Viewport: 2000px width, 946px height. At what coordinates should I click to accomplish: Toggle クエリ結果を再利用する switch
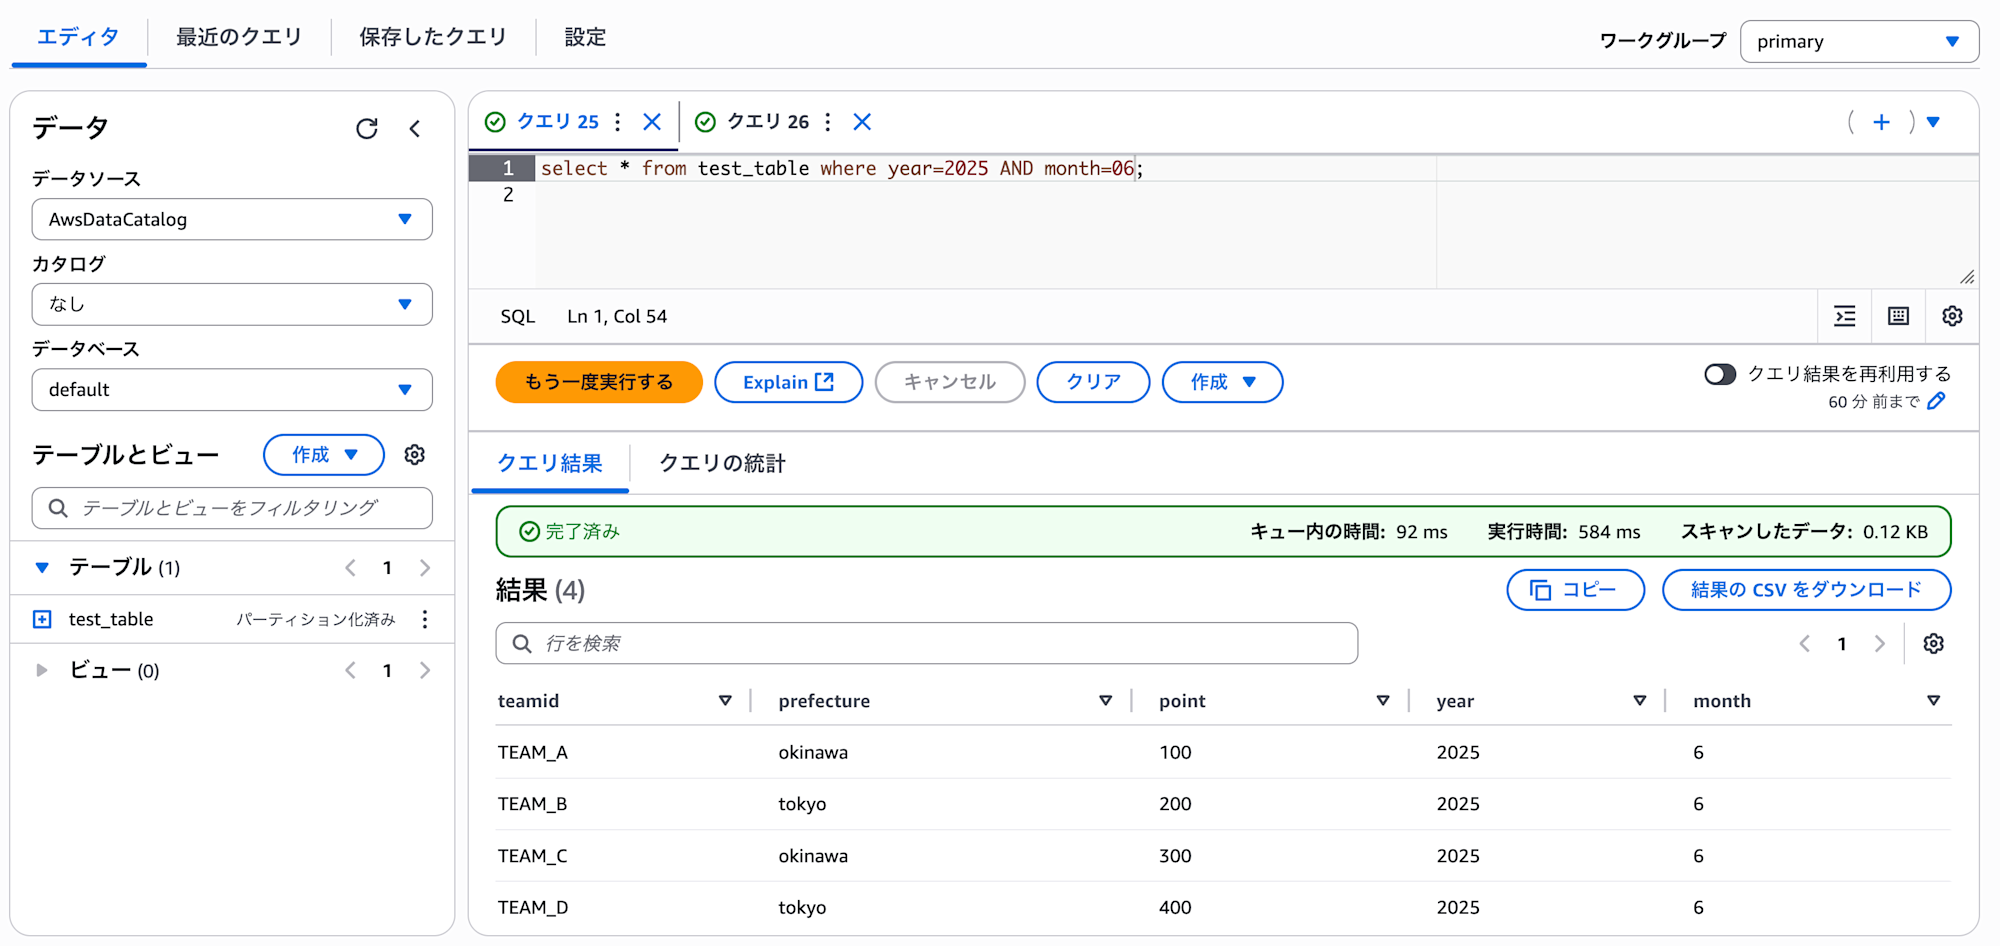coord(1720,374)
